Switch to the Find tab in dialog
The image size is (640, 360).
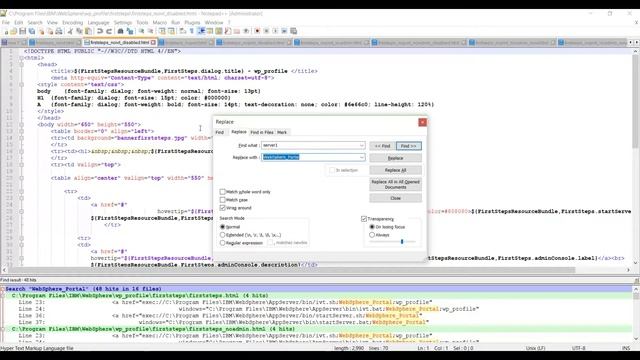220,132
